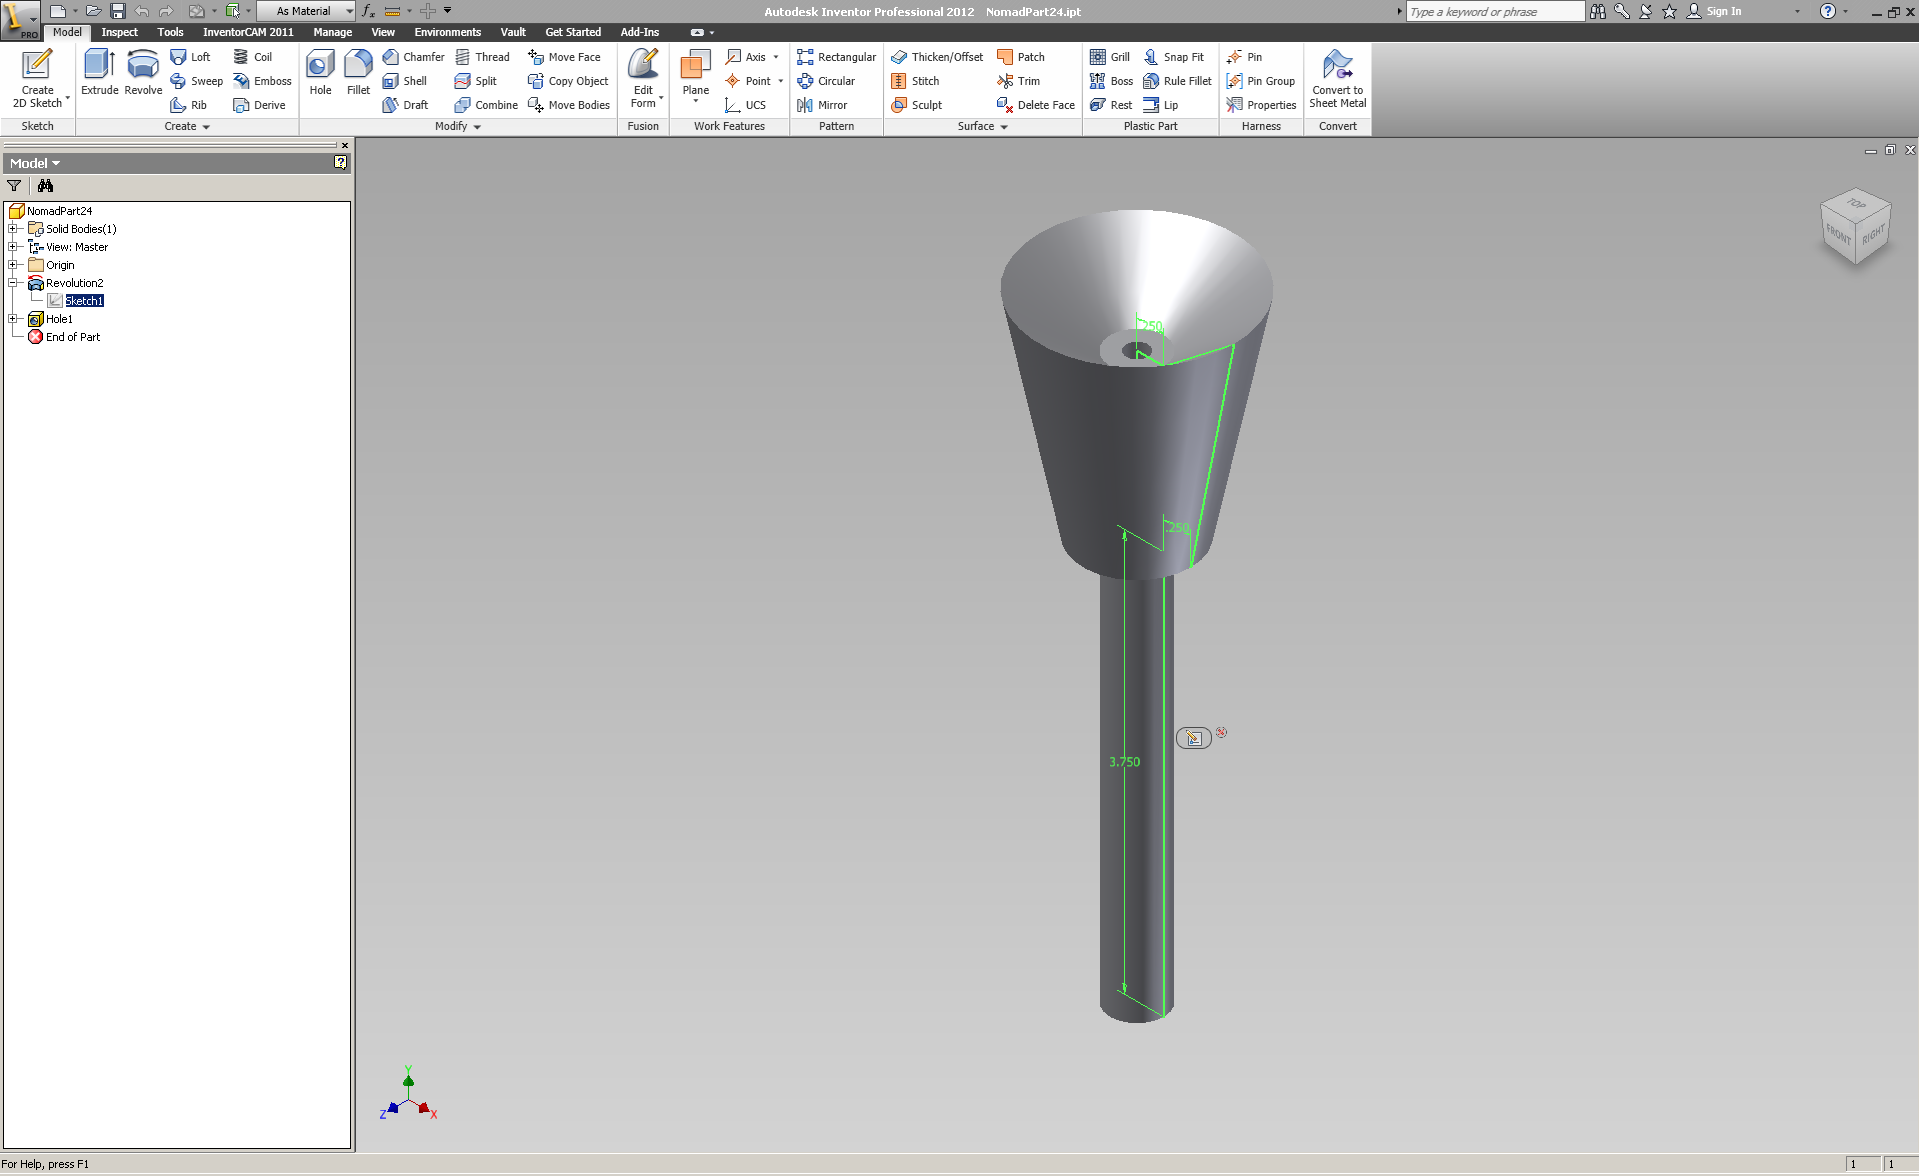This screenshot has width=1919, height=1176.
Task: Switch to the Tools ribbon tab
Action: 171,32
